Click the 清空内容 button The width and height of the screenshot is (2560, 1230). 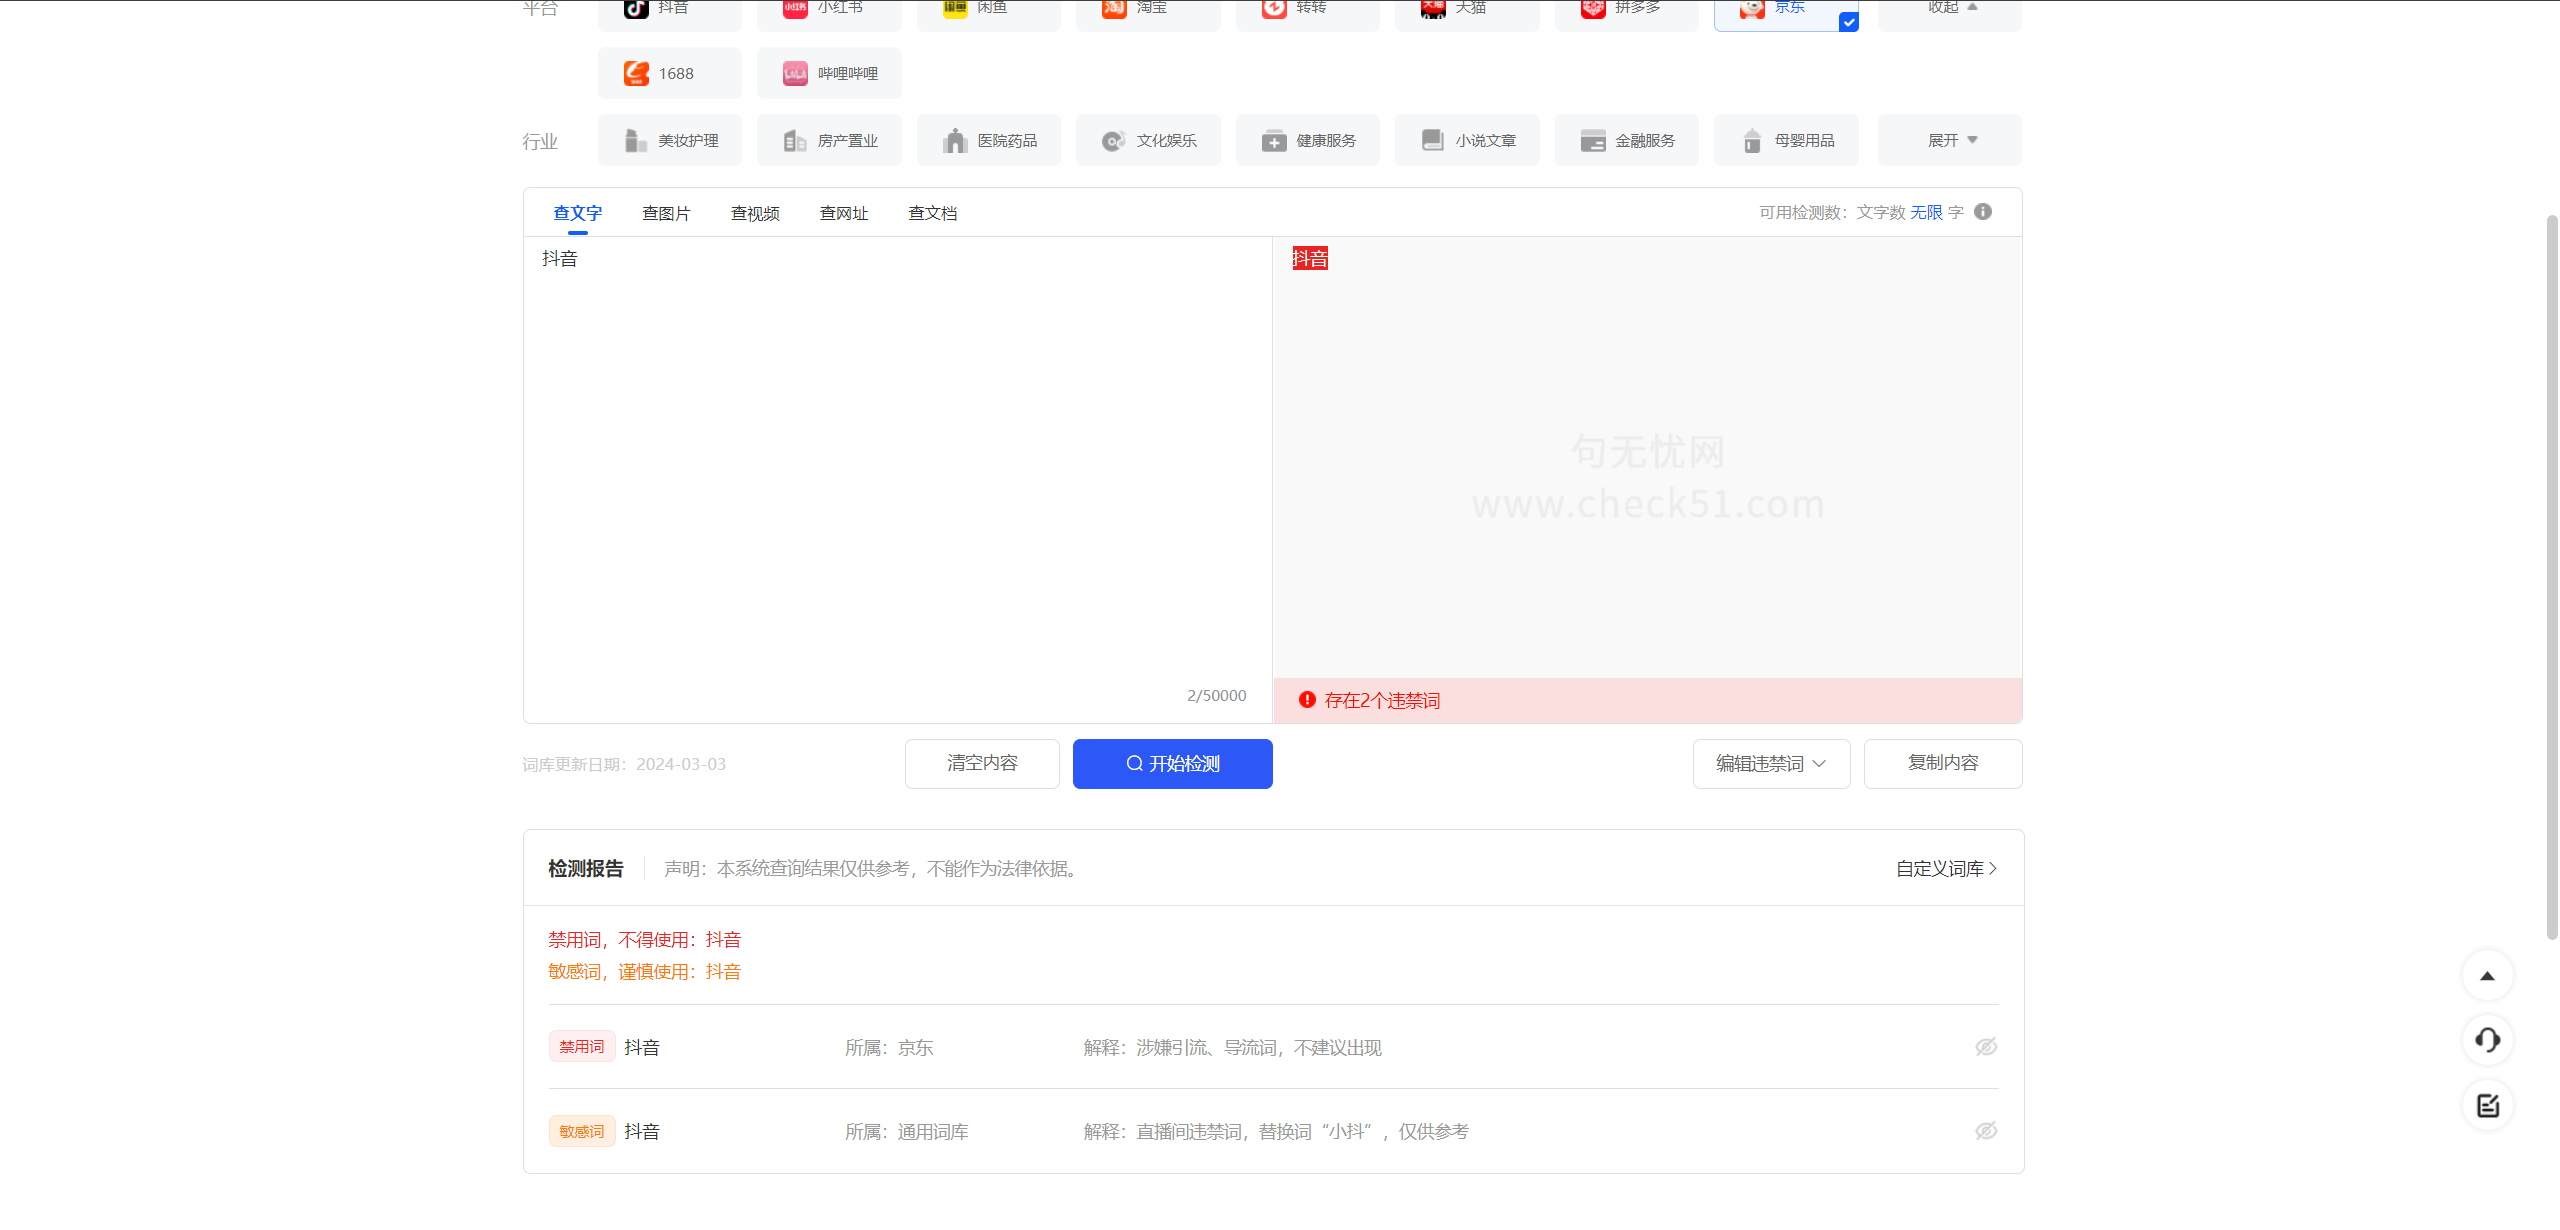point(982,764)
